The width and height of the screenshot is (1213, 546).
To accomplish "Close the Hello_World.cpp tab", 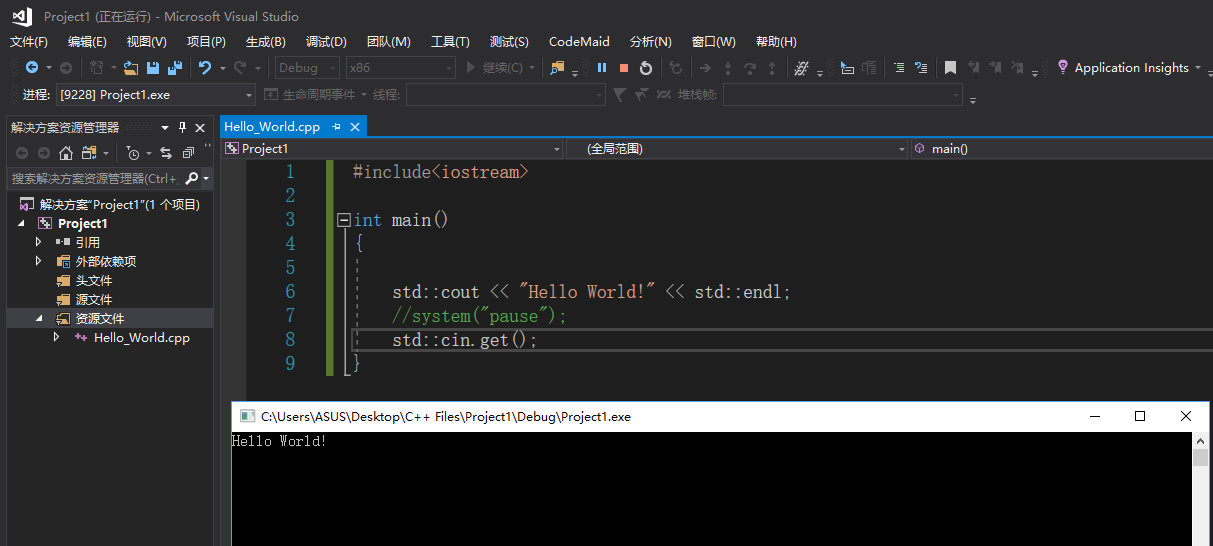I will pos(354,126).
